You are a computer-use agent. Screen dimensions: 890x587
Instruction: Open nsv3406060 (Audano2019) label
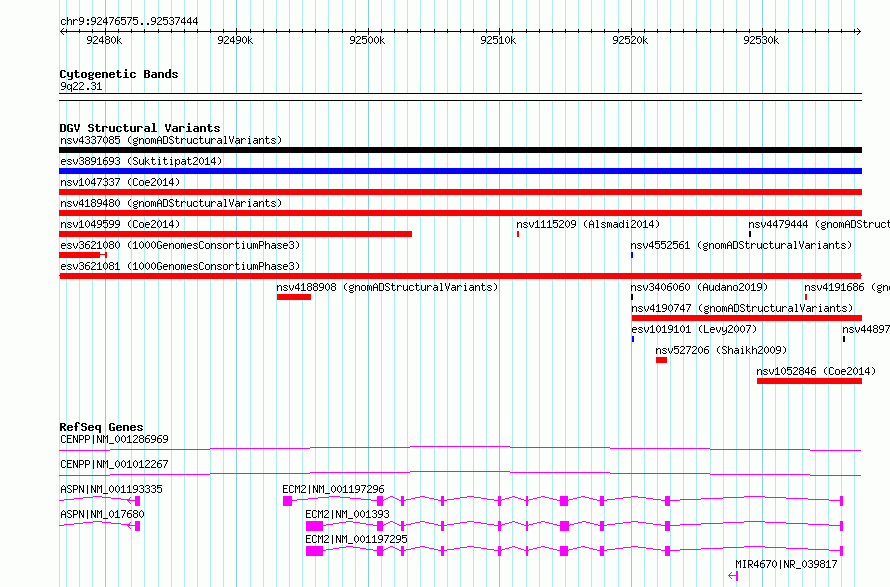(x=699, y=287)
